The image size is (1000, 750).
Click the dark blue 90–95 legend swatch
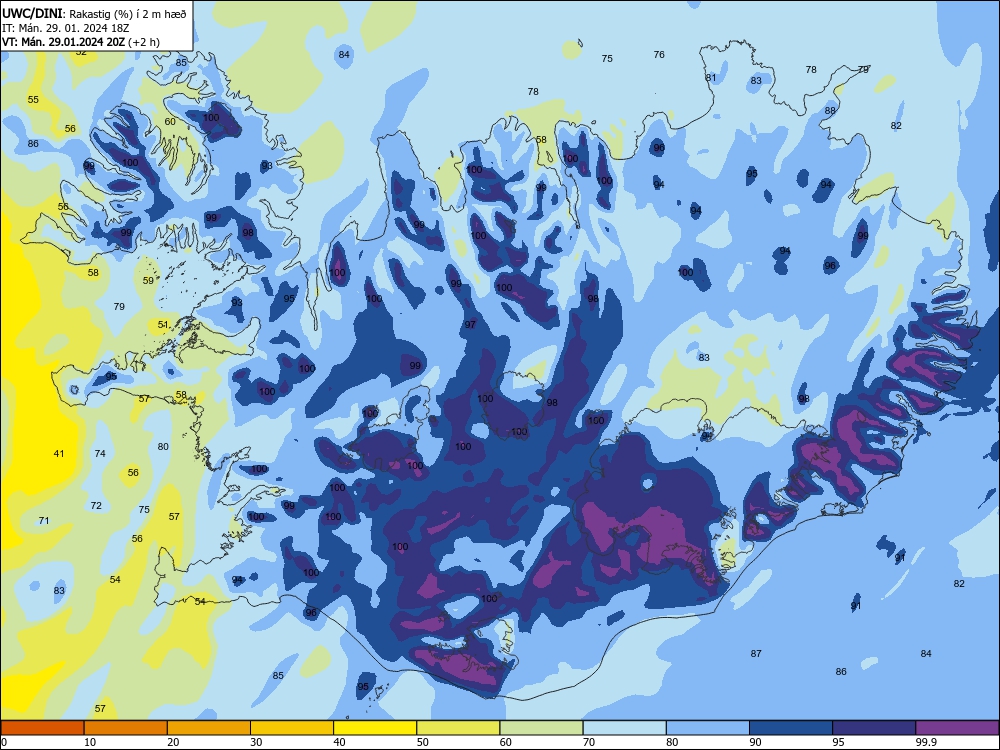[x=791, y=728]
